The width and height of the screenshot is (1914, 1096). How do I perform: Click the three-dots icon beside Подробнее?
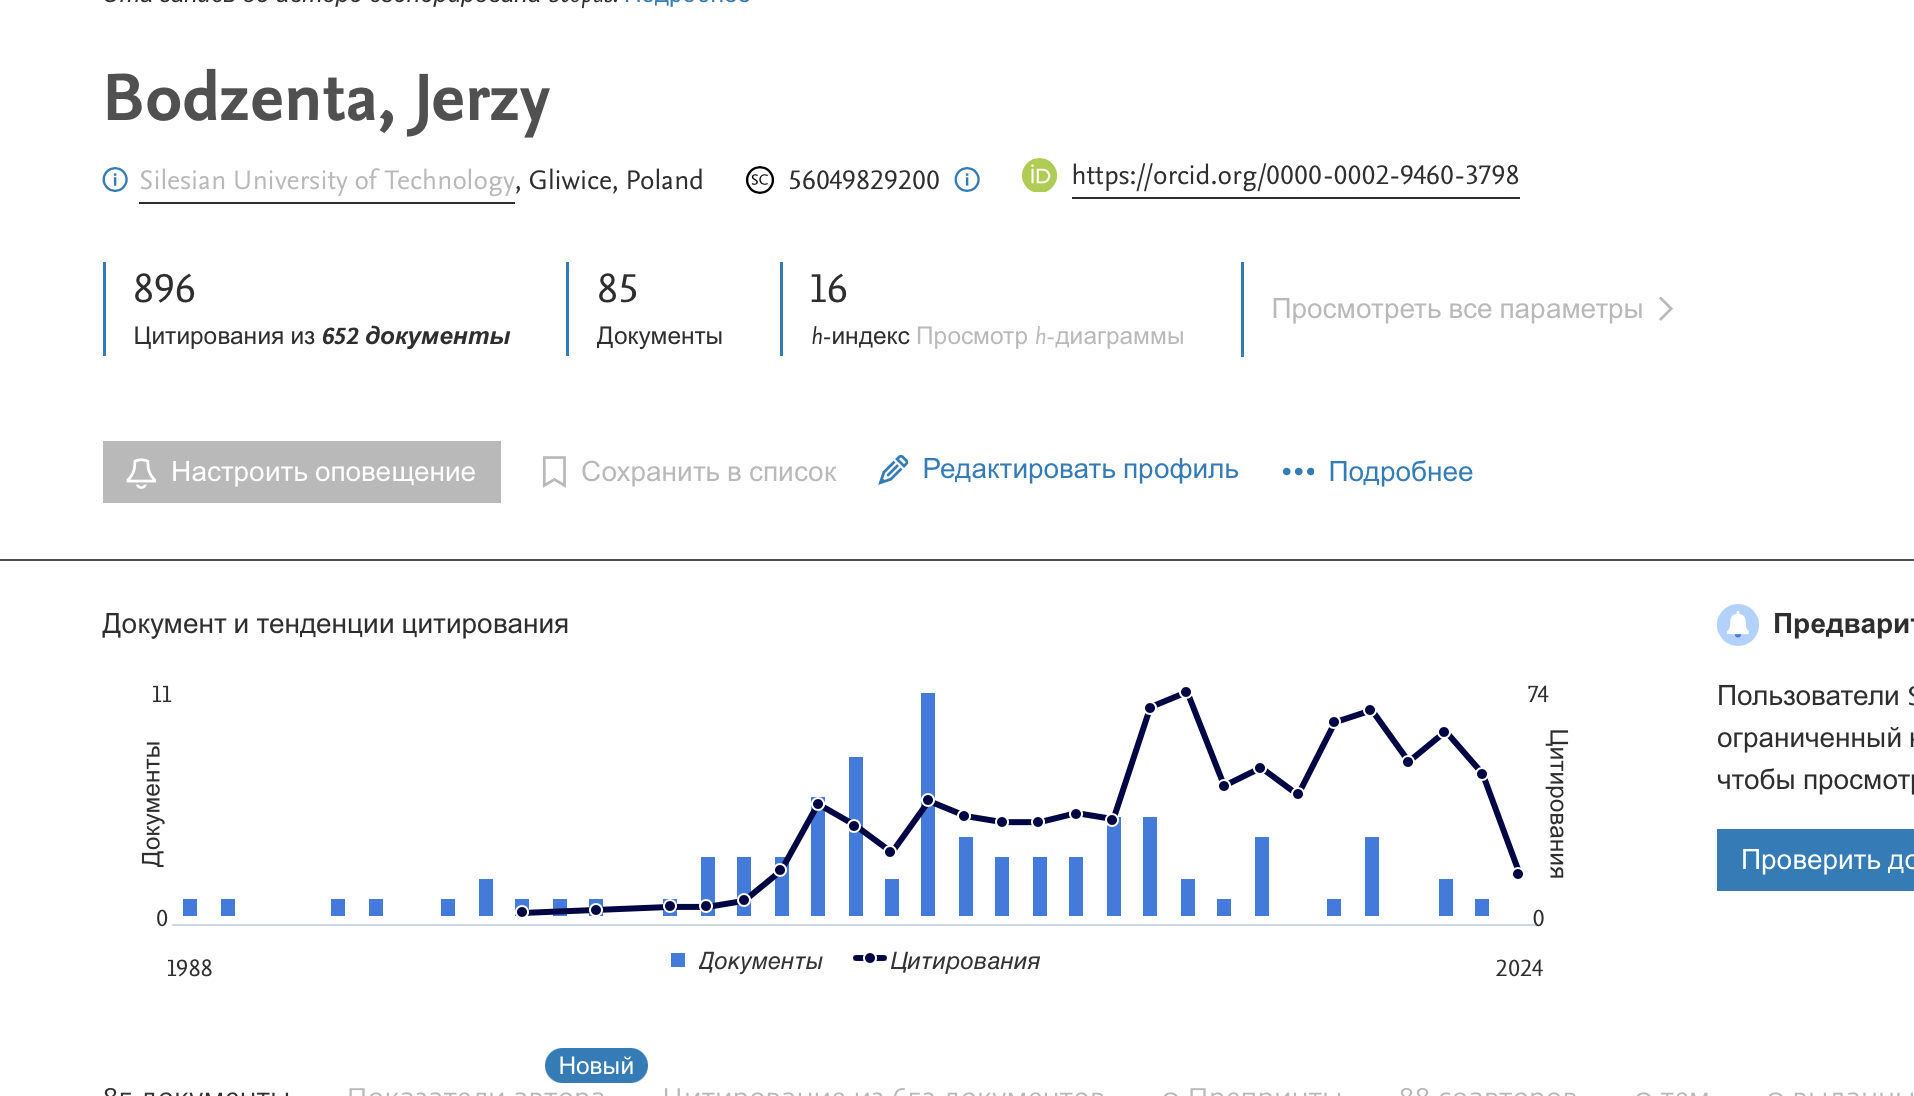1298,472
